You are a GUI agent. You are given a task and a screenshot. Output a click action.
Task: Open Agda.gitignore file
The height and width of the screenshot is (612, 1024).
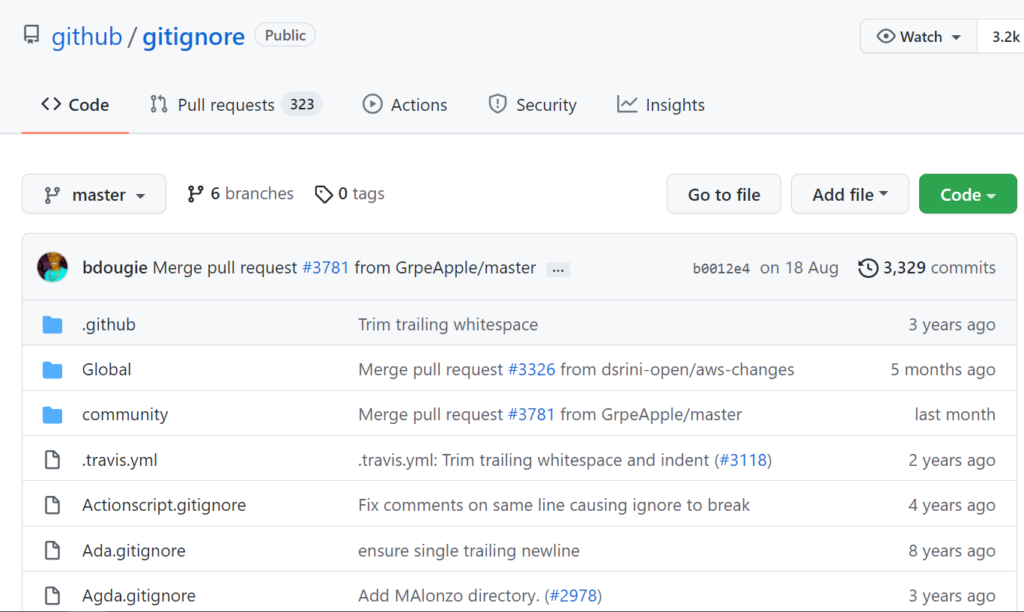click(x=138, y=596)
